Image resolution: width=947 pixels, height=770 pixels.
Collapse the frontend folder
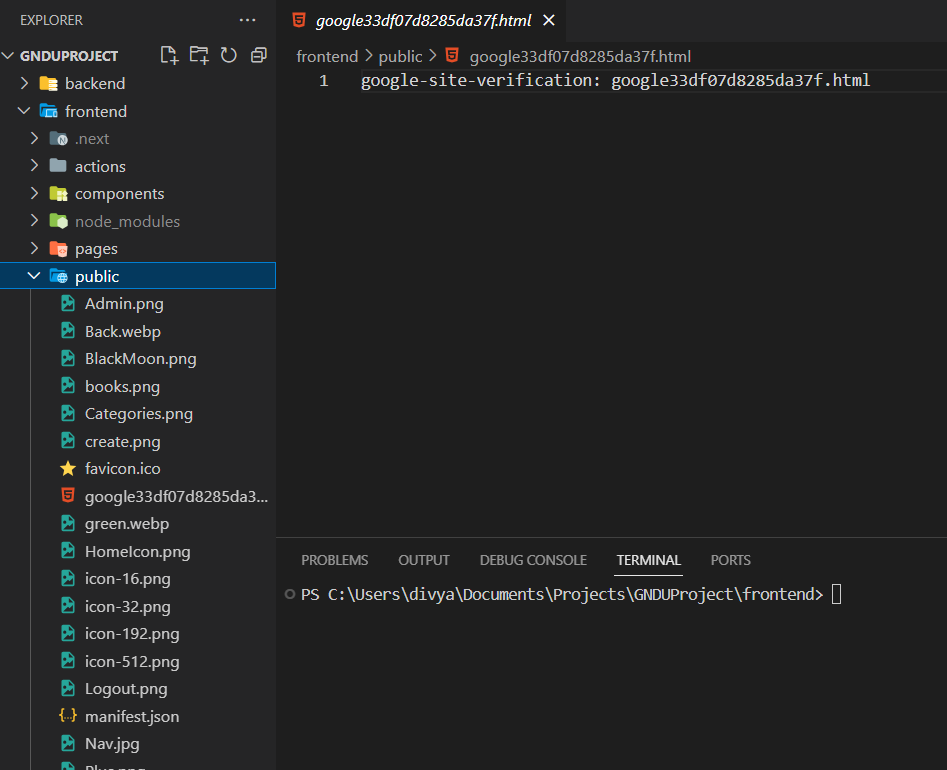95,111
